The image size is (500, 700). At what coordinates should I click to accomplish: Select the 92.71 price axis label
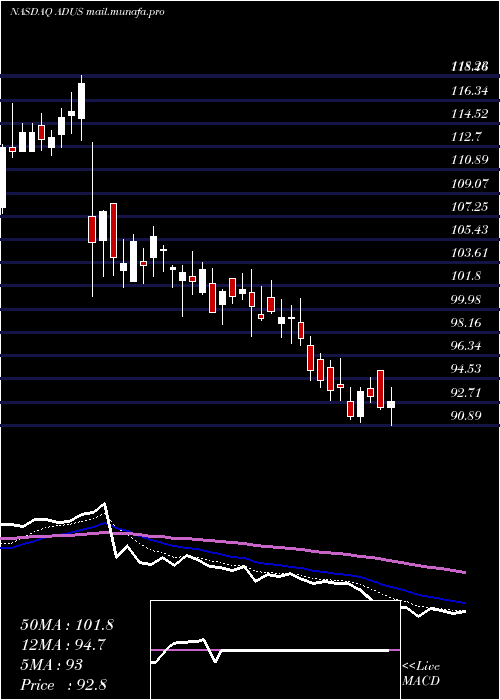(x=466, y=393)
